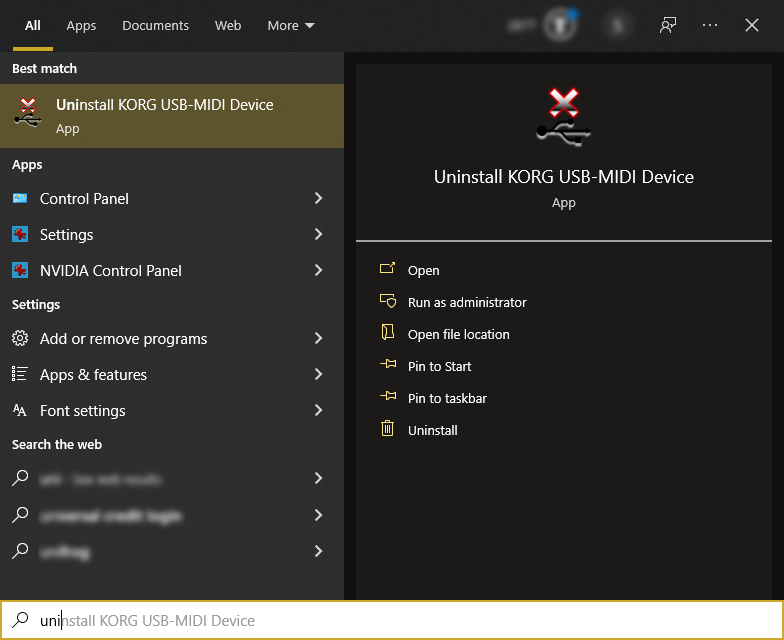Expand the first web search result arrow

pos(318,478)
